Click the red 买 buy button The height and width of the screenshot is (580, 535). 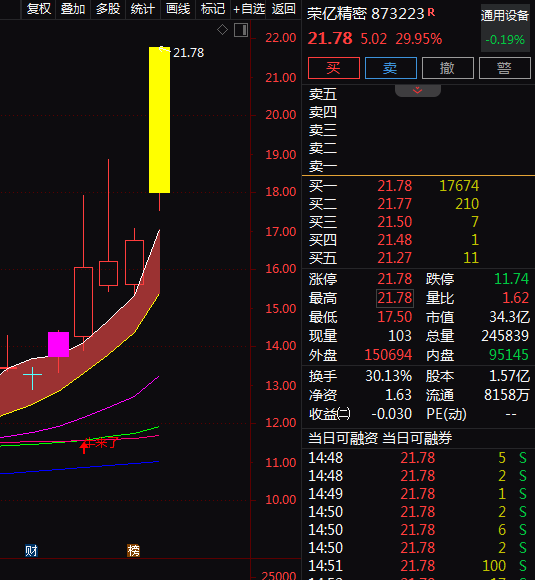tap(333, 68)
